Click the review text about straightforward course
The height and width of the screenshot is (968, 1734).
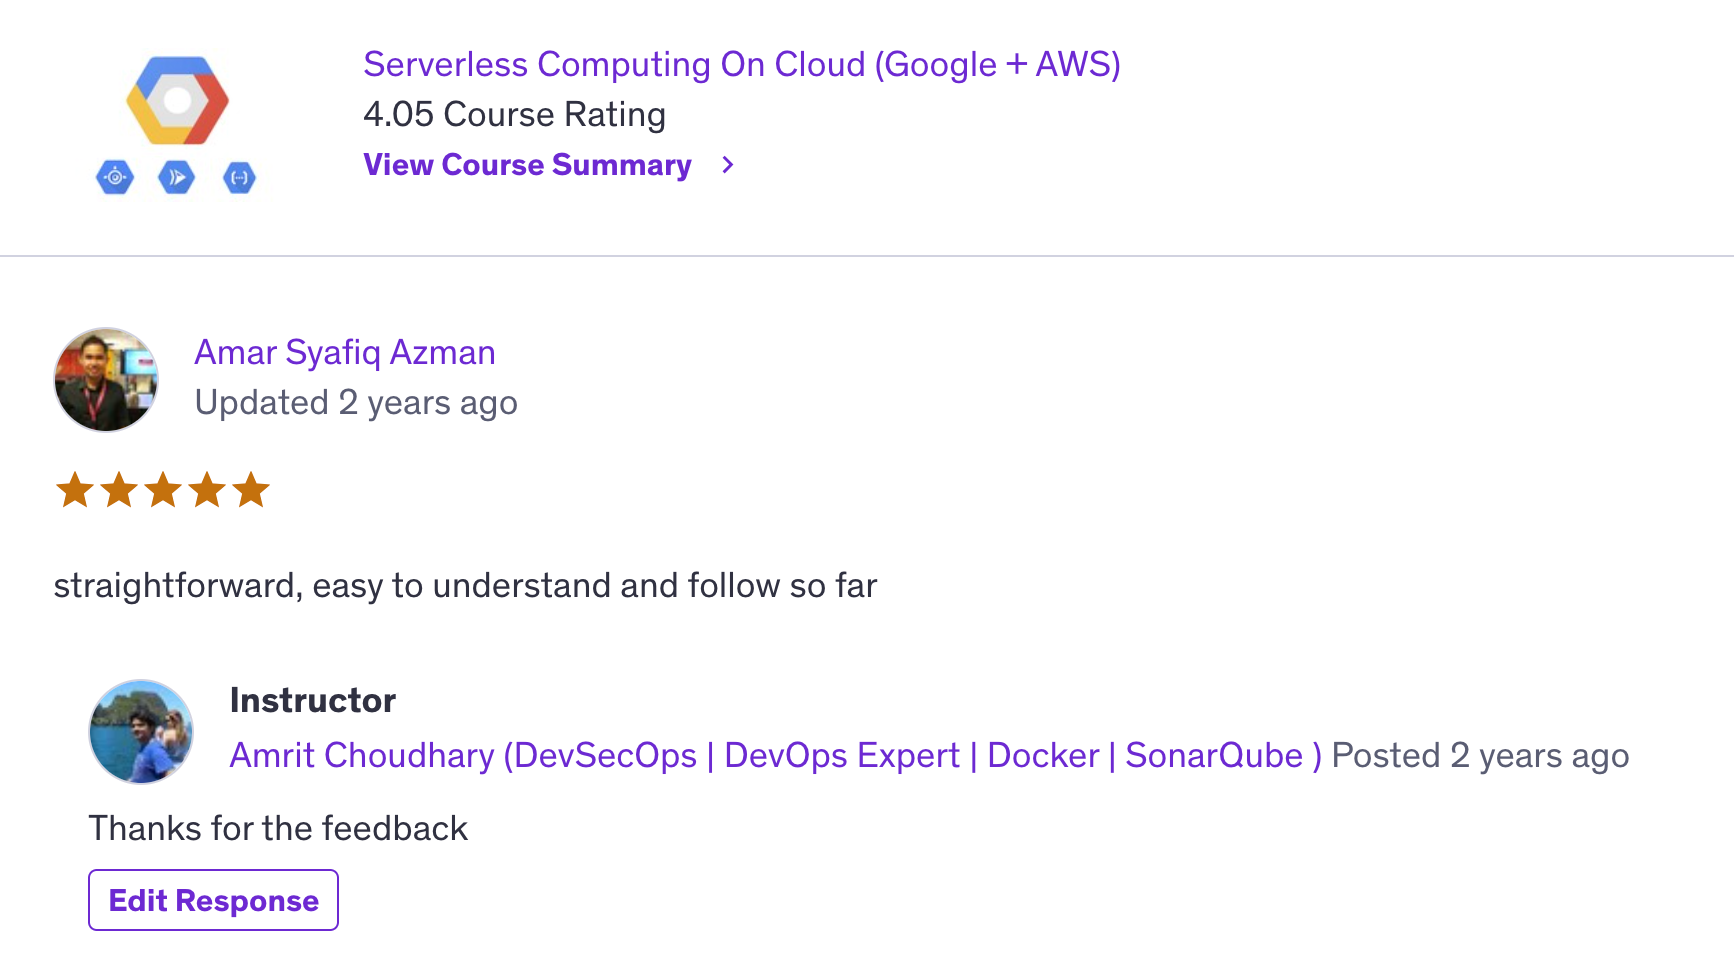pos(465,585)
